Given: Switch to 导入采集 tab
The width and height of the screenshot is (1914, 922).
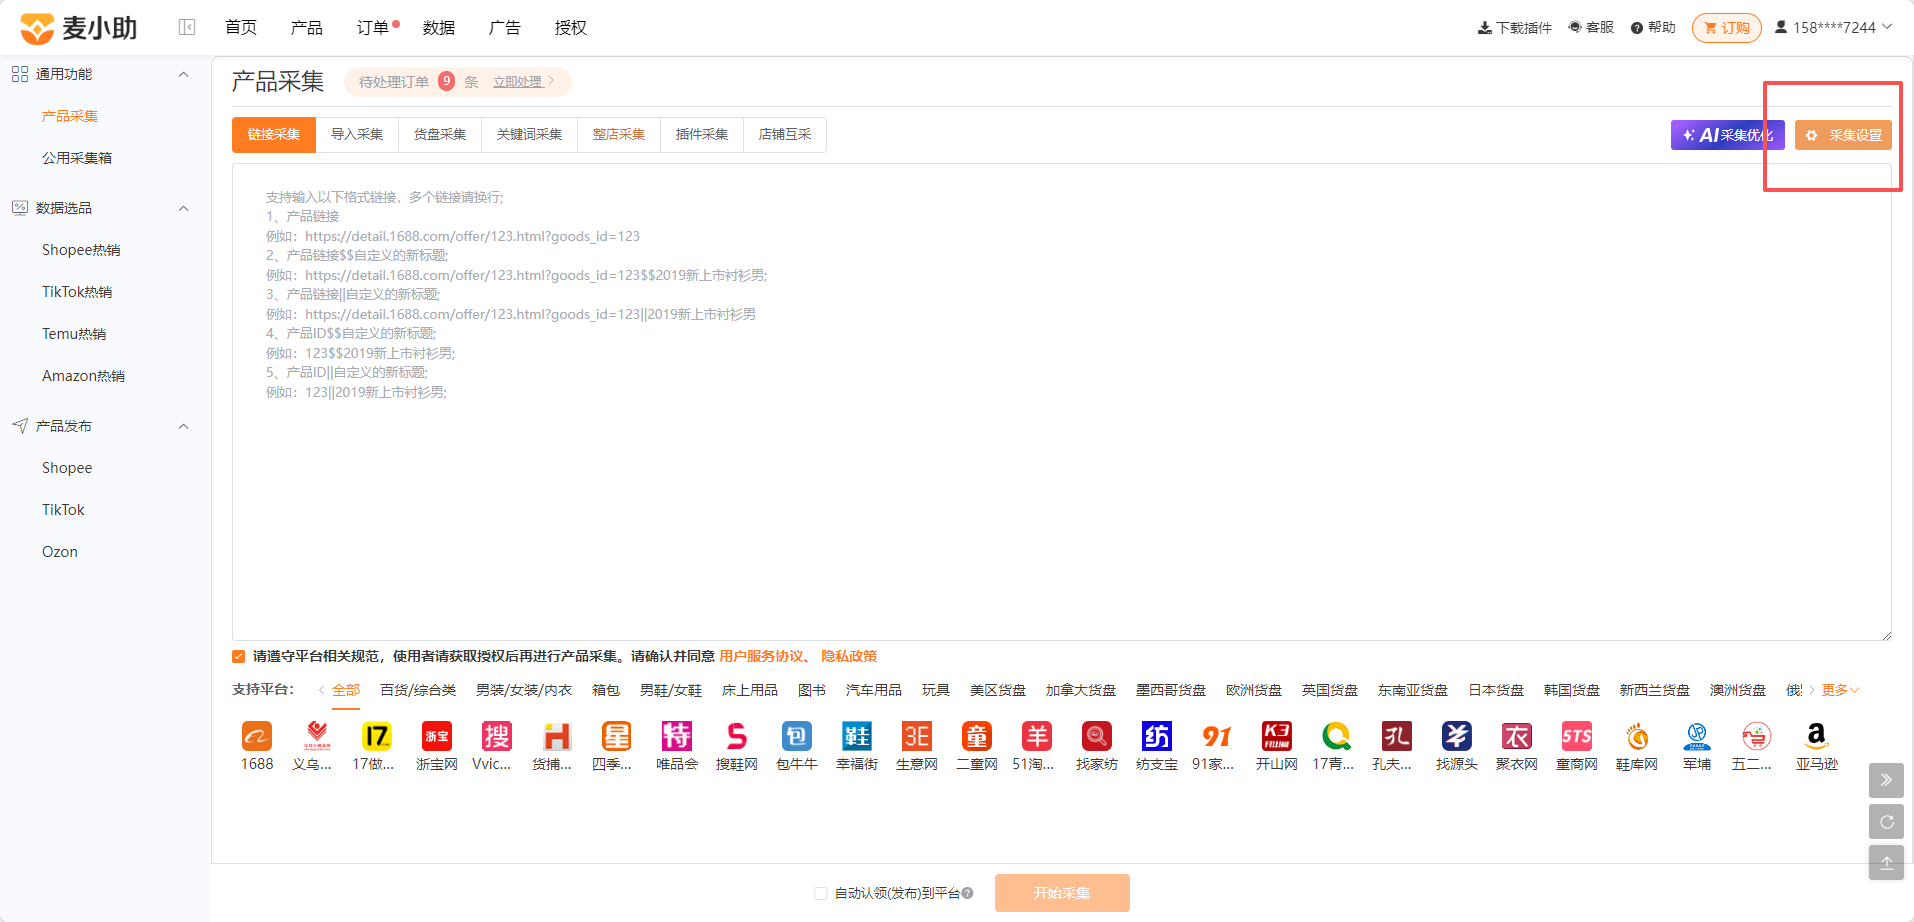Looking at the screenshot, I should point(357,134).
